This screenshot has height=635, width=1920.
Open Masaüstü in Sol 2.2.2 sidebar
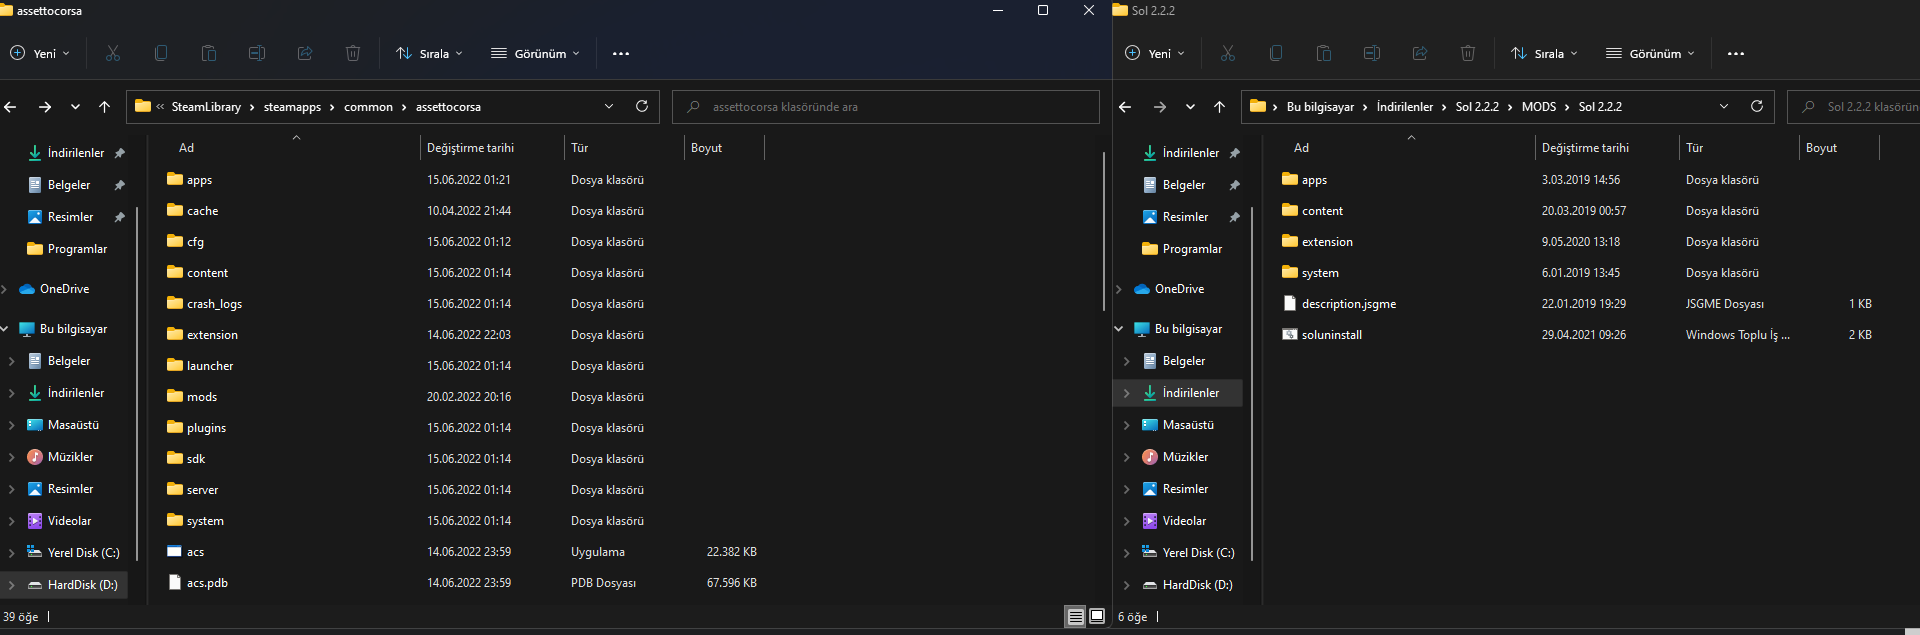click(x=1188, y=425)
